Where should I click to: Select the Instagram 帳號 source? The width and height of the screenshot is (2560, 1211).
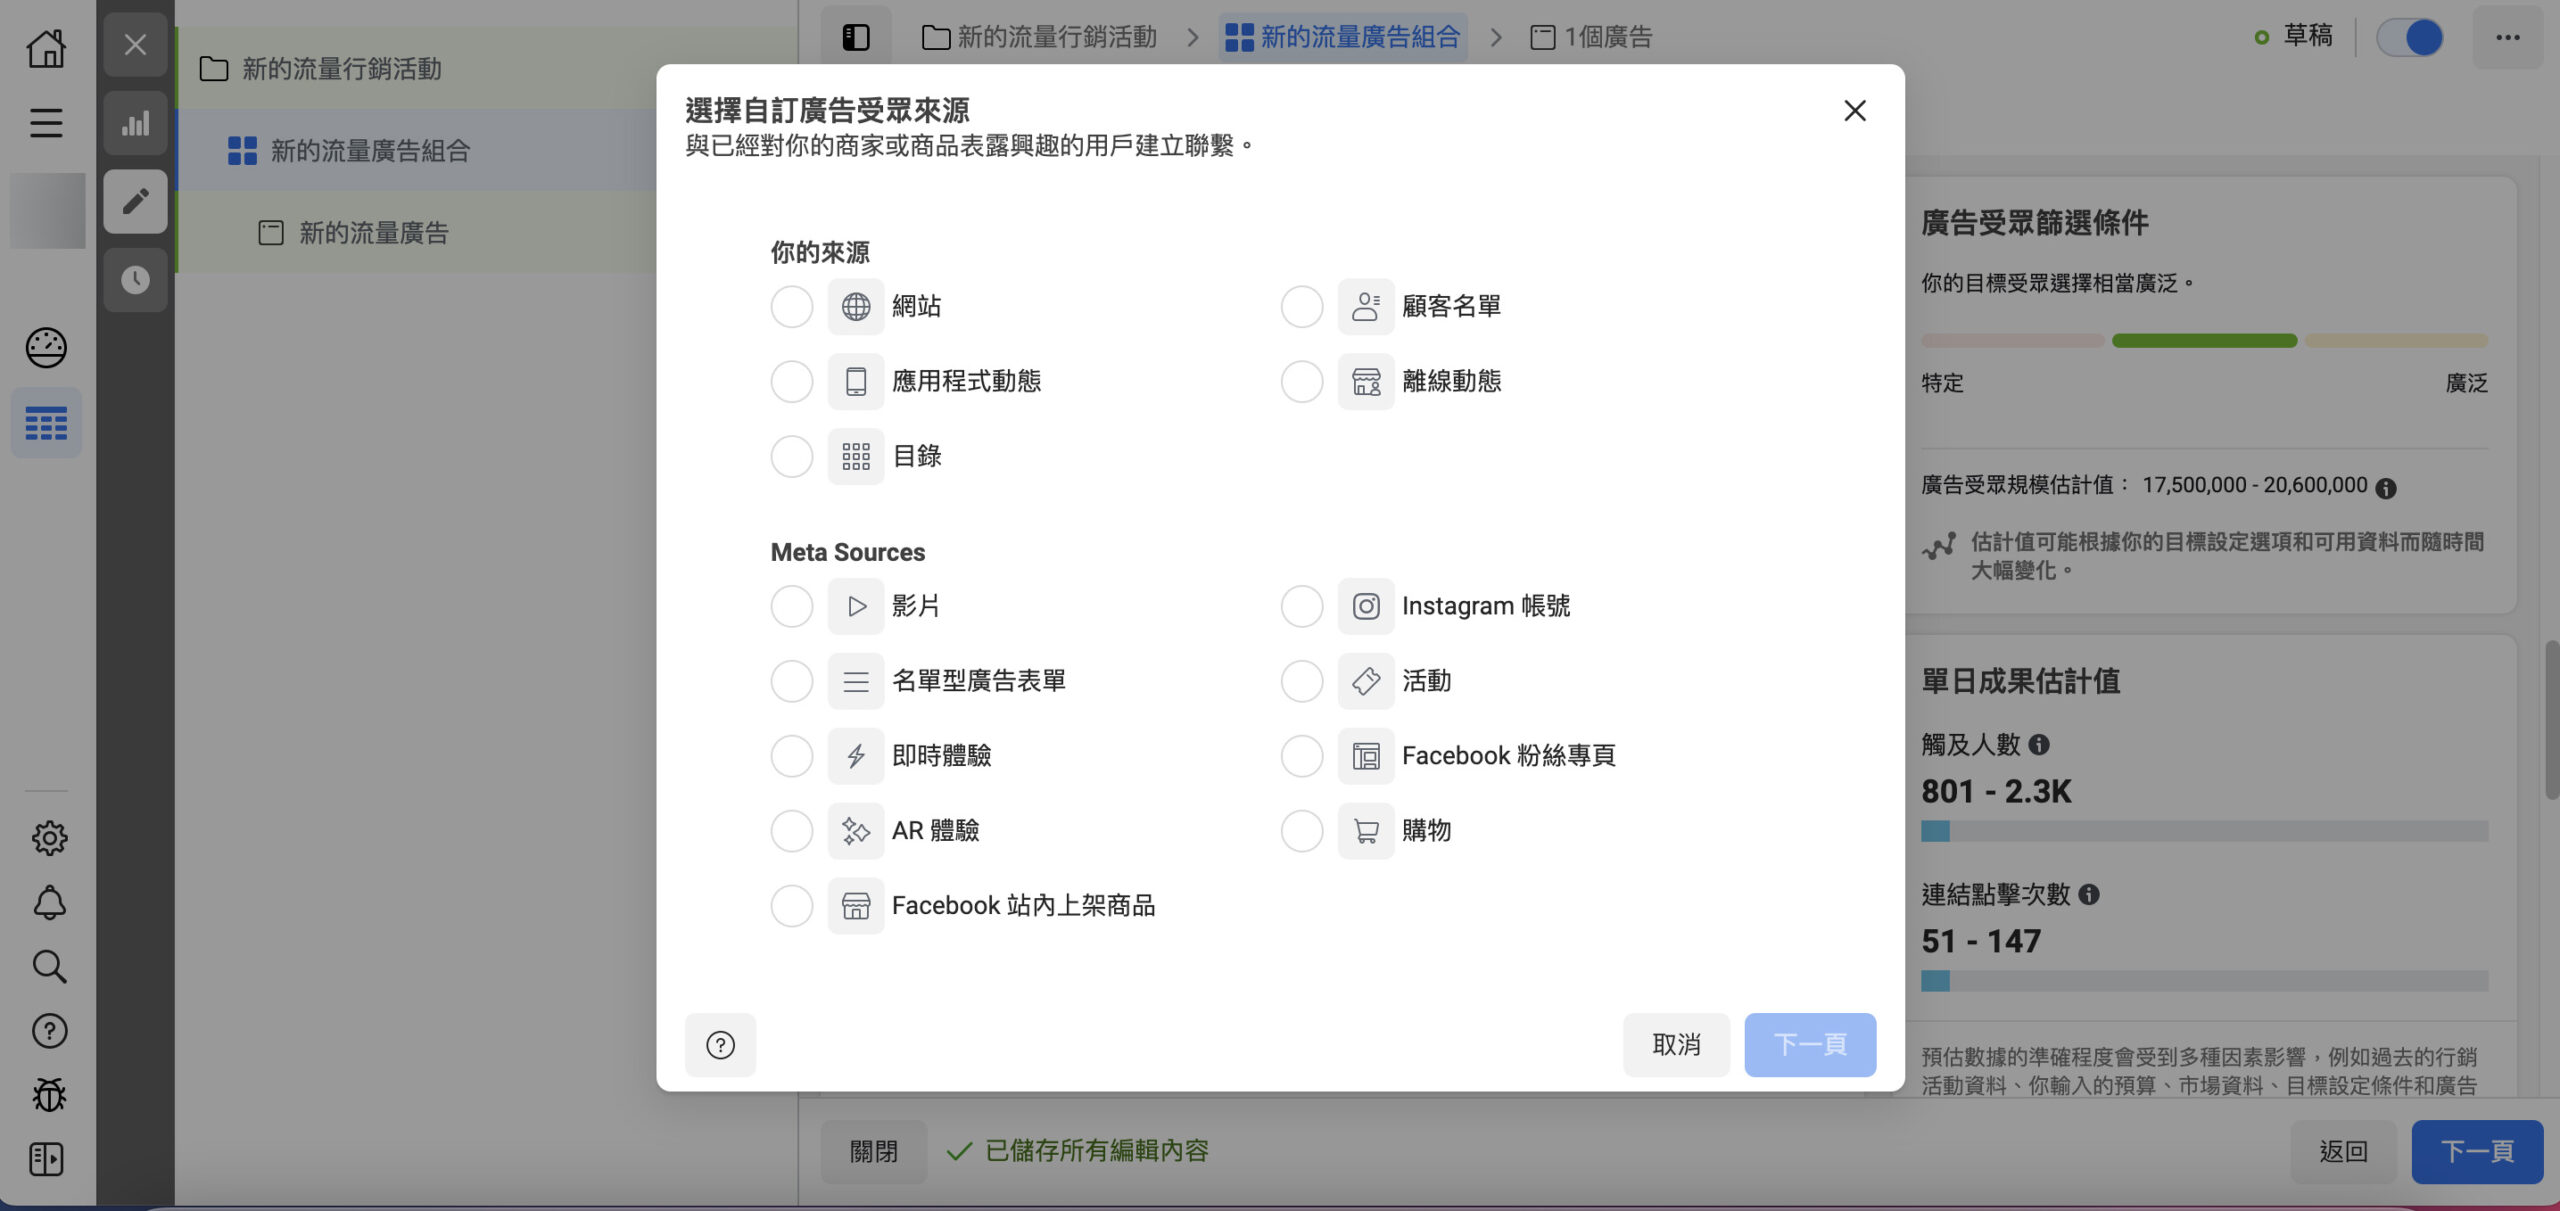coord(1301,605)
